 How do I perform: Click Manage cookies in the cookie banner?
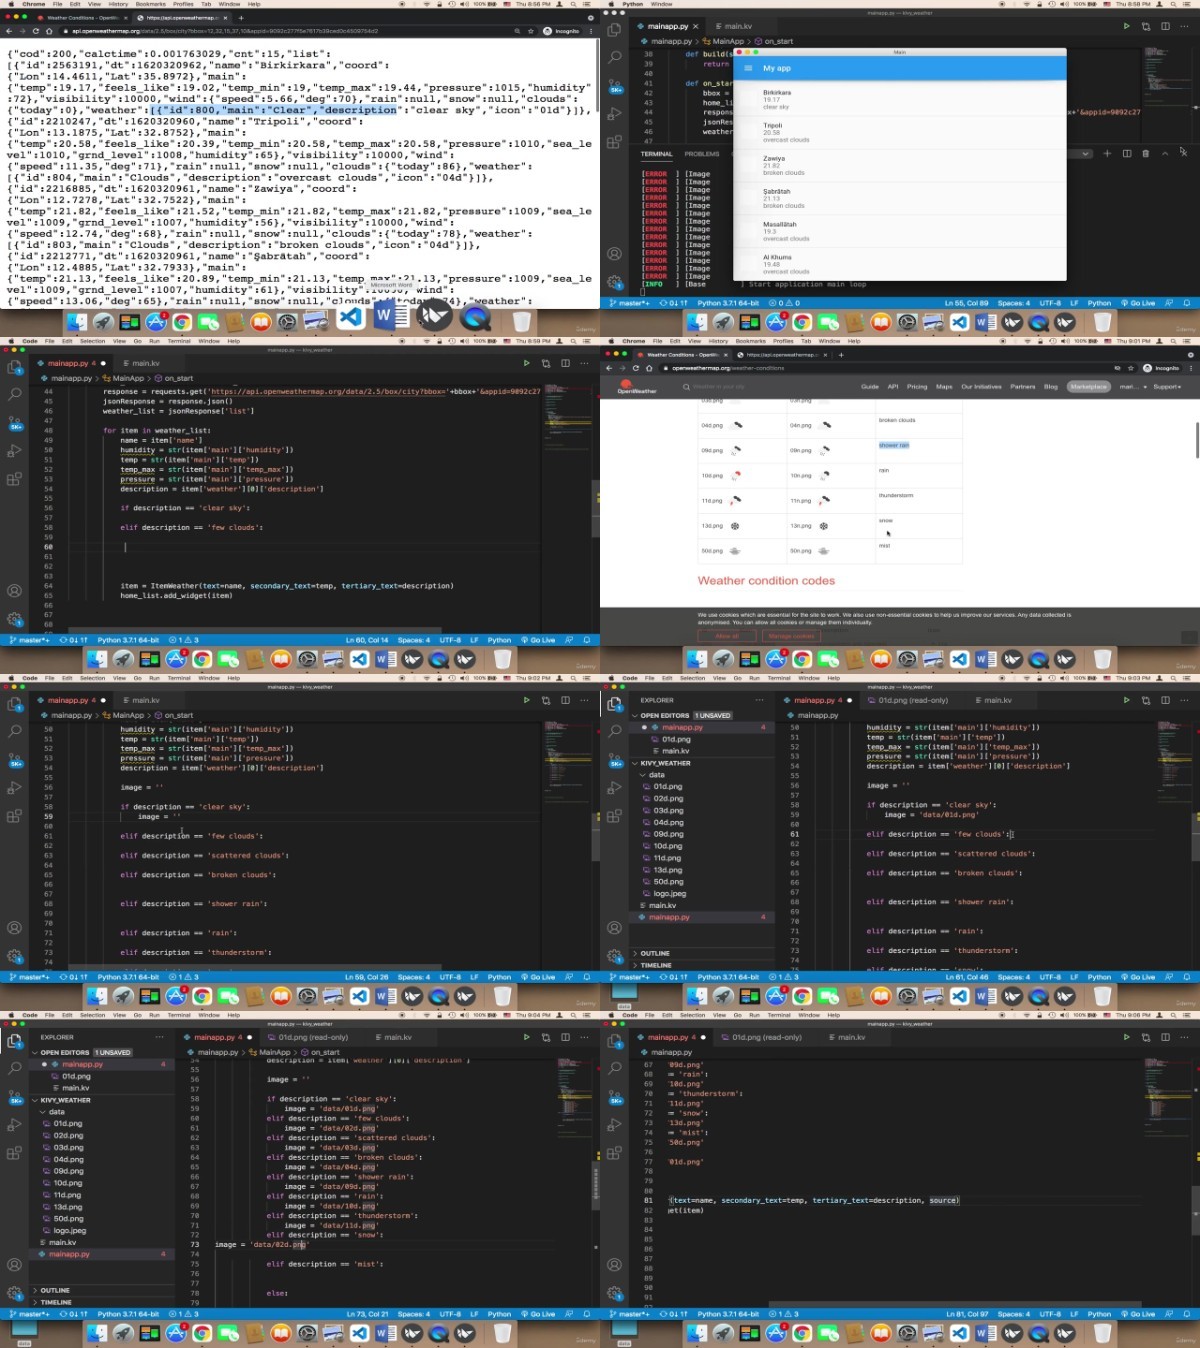point(792,636)
